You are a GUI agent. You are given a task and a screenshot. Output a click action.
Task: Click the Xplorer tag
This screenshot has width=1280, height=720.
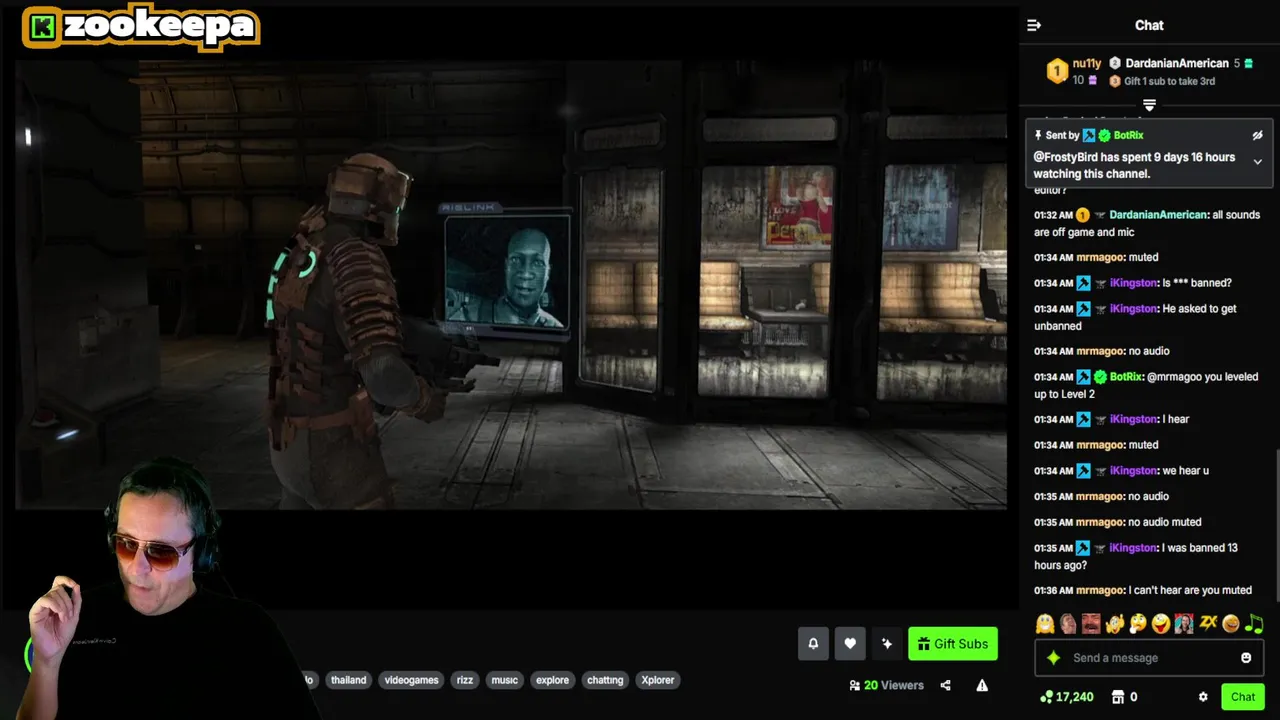click(x=658, y=680)
